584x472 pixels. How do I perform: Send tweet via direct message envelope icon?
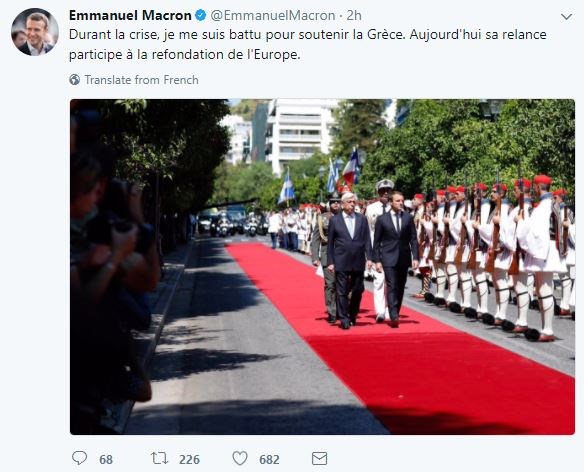tap(319, 459)
